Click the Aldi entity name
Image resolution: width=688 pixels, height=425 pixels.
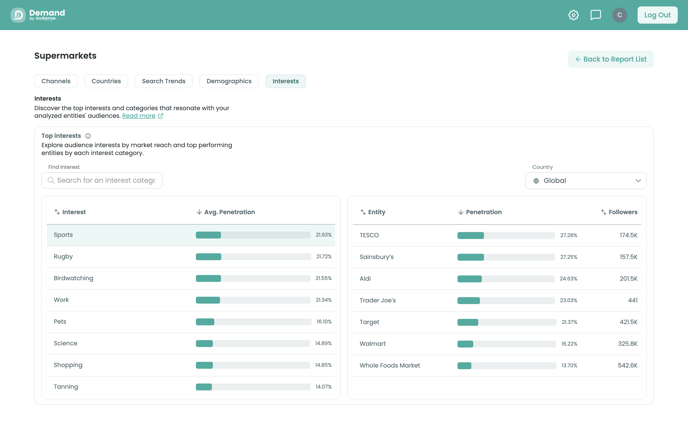(365, 279)
